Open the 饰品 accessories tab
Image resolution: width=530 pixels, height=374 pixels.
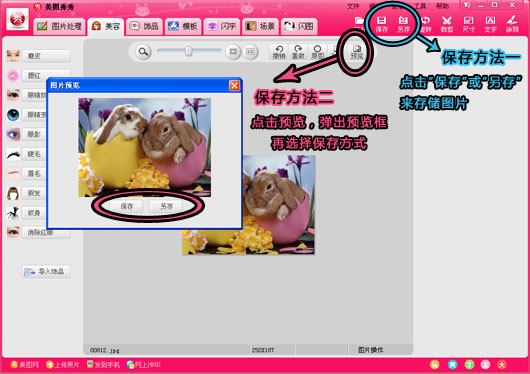tap(145, 26)
